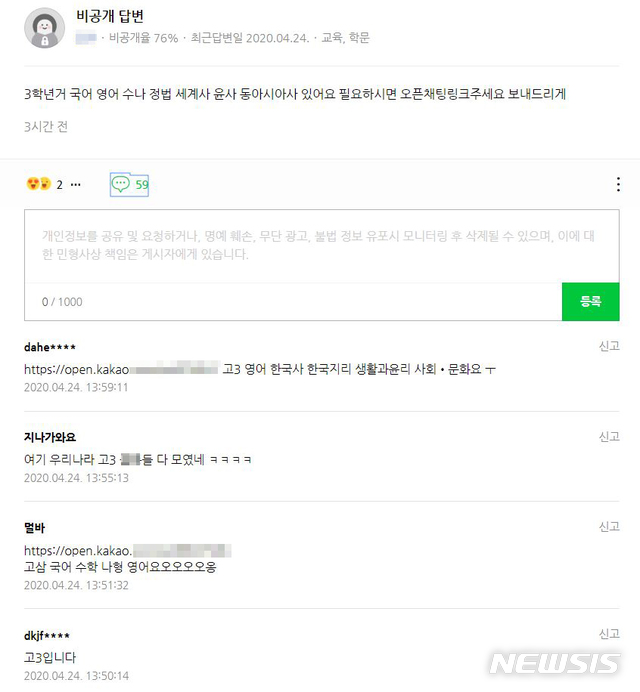
Task: Click the green 등록 submit button
Action: [x=591, y=301]
